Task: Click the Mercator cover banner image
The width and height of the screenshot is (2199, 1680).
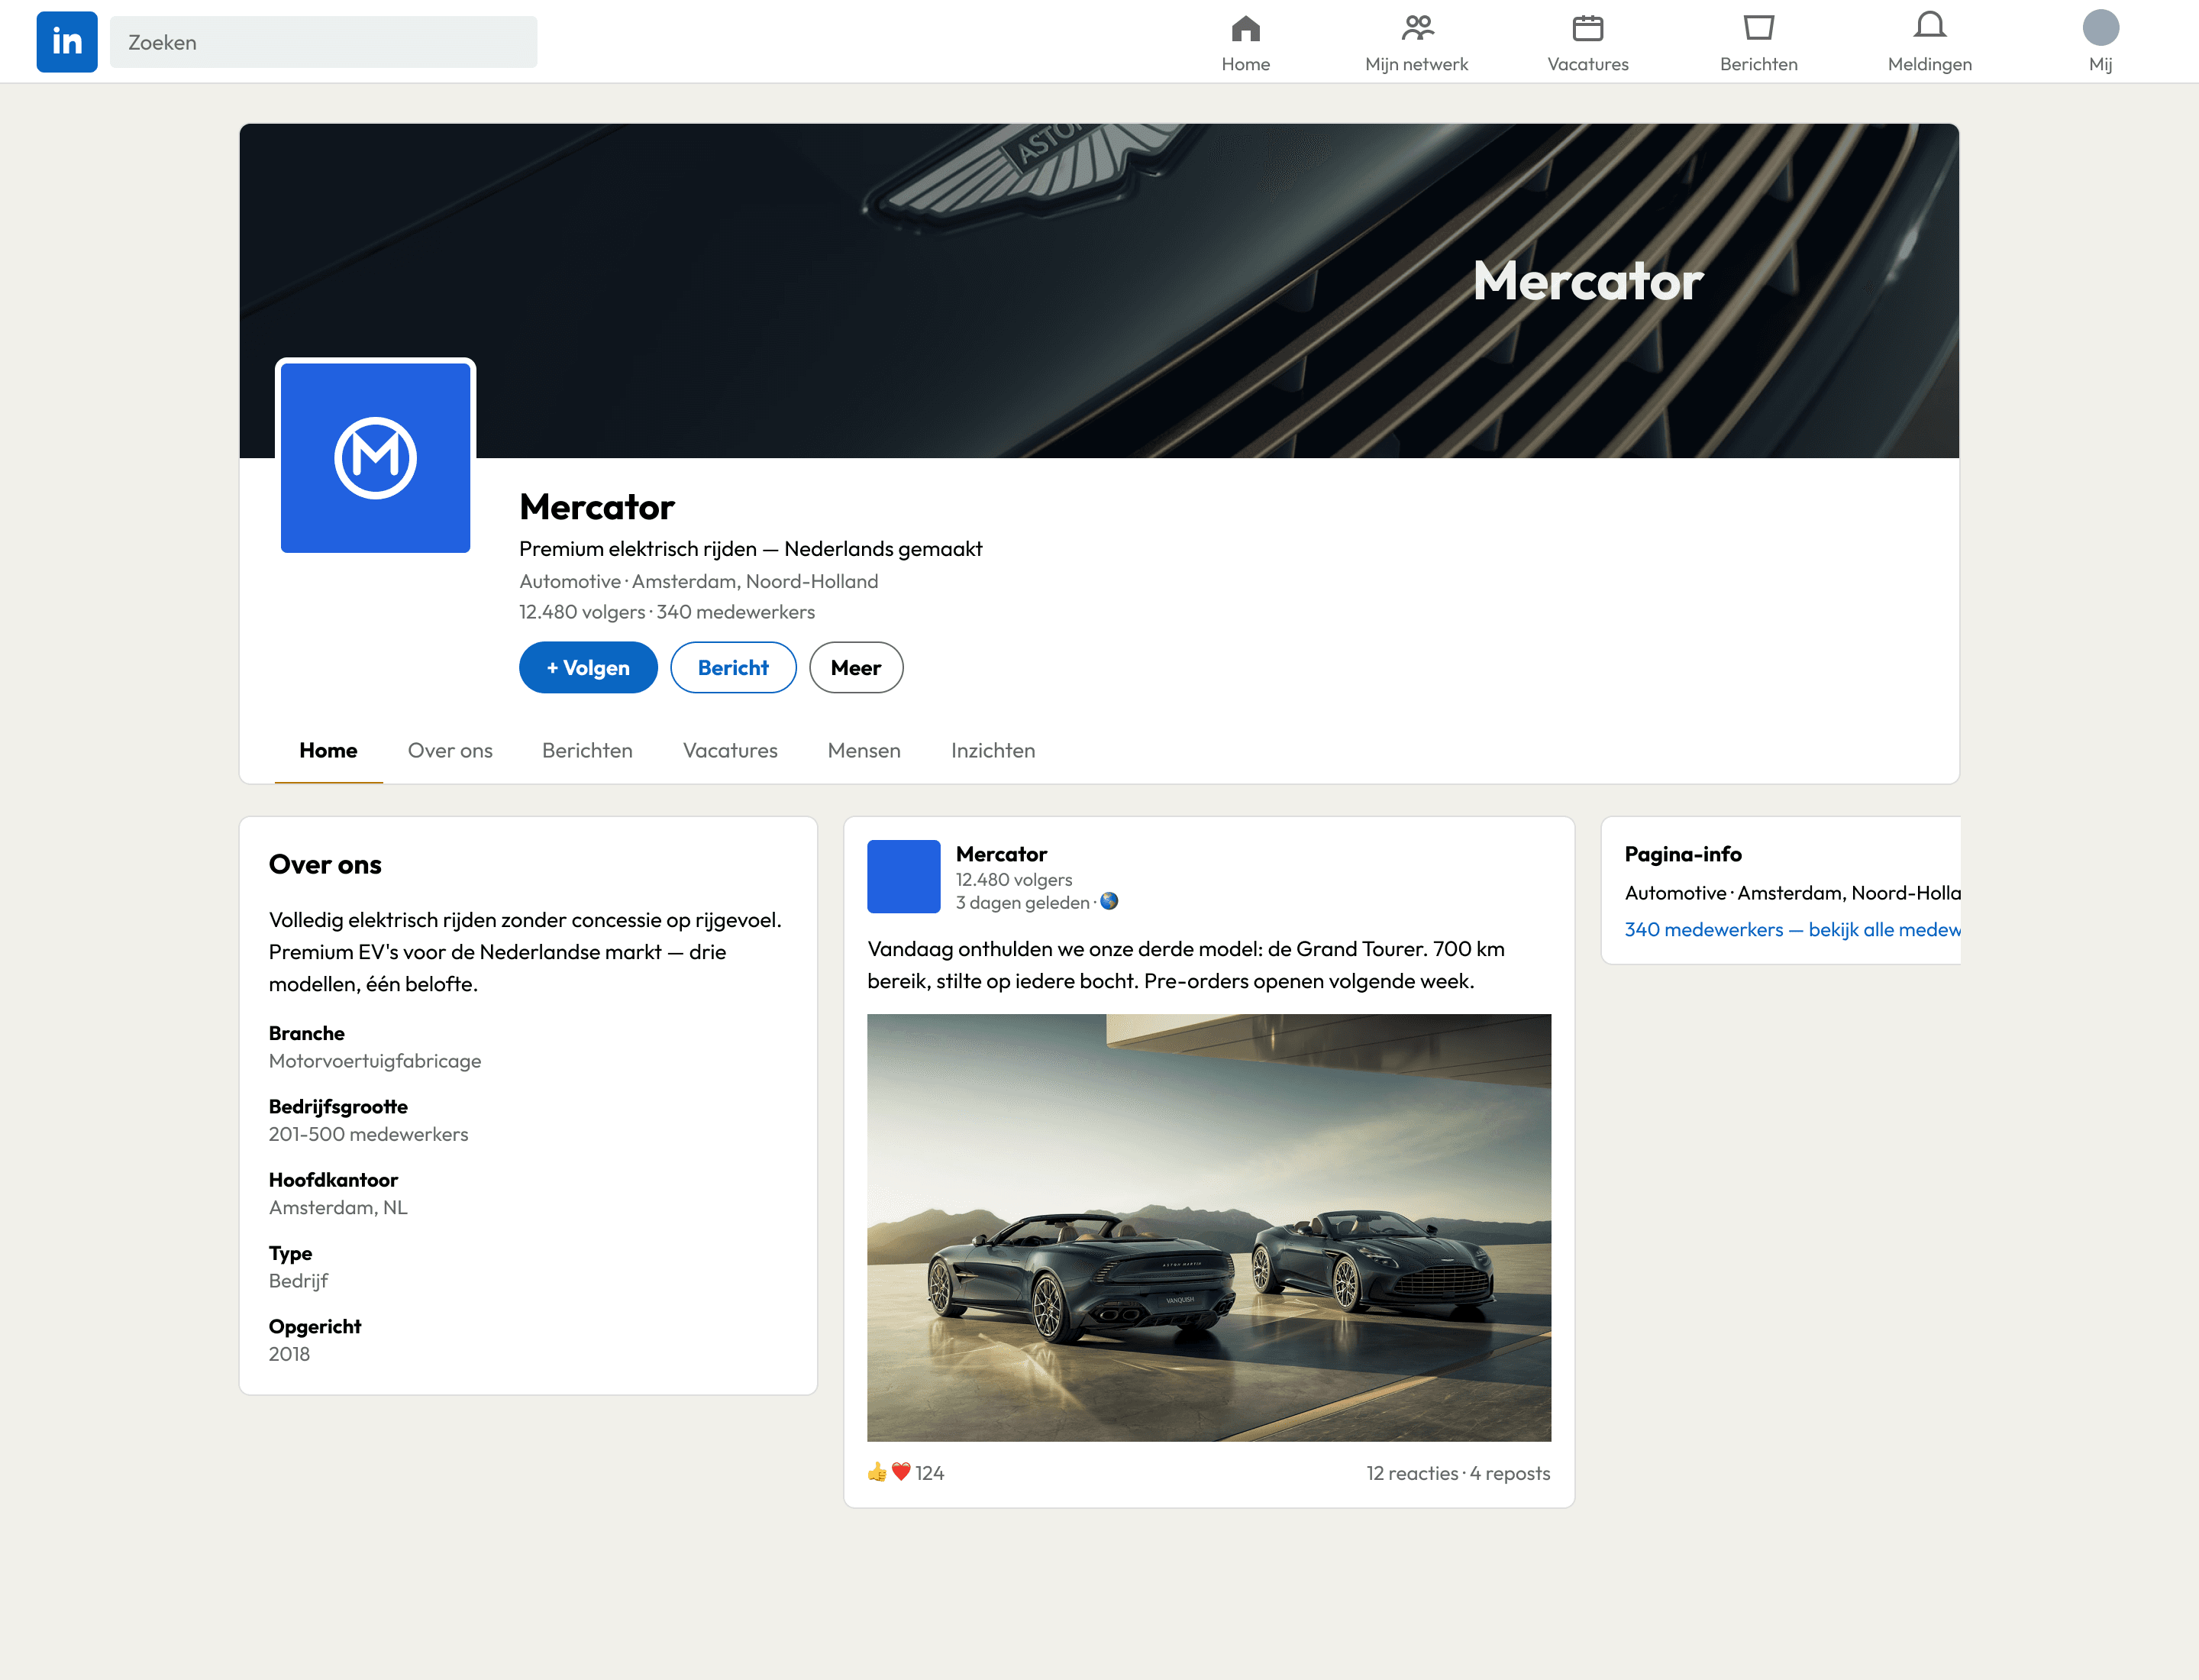Action: click(1099, 291)
